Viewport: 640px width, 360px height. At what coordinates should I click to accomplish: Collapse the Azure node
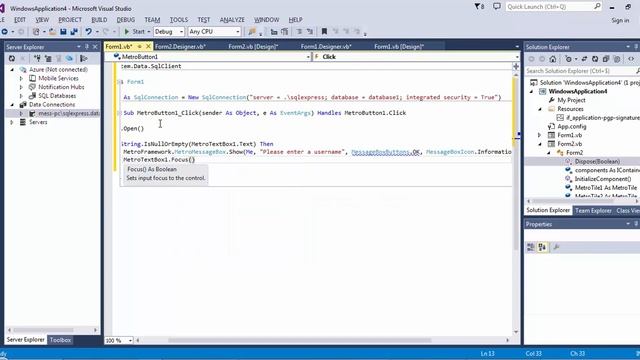(x=12, y=70)
